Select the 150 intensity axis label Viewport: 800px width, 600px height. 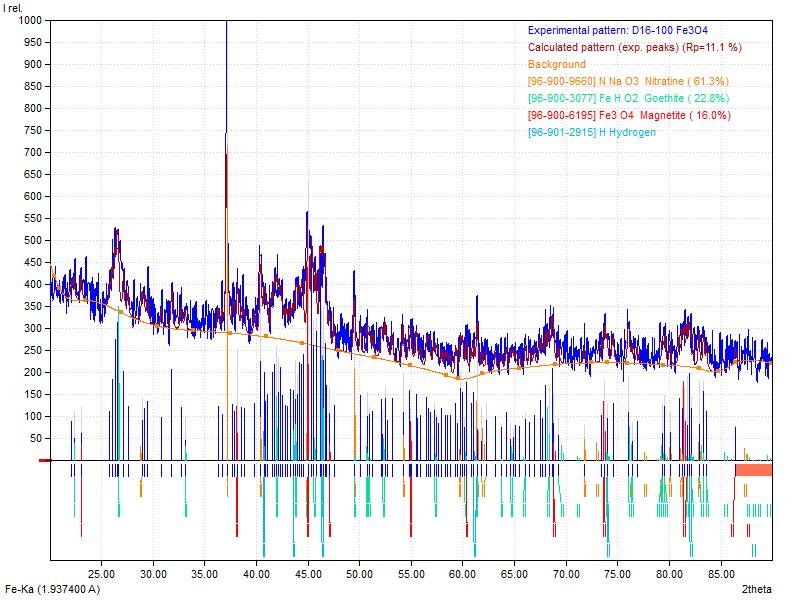33,394
